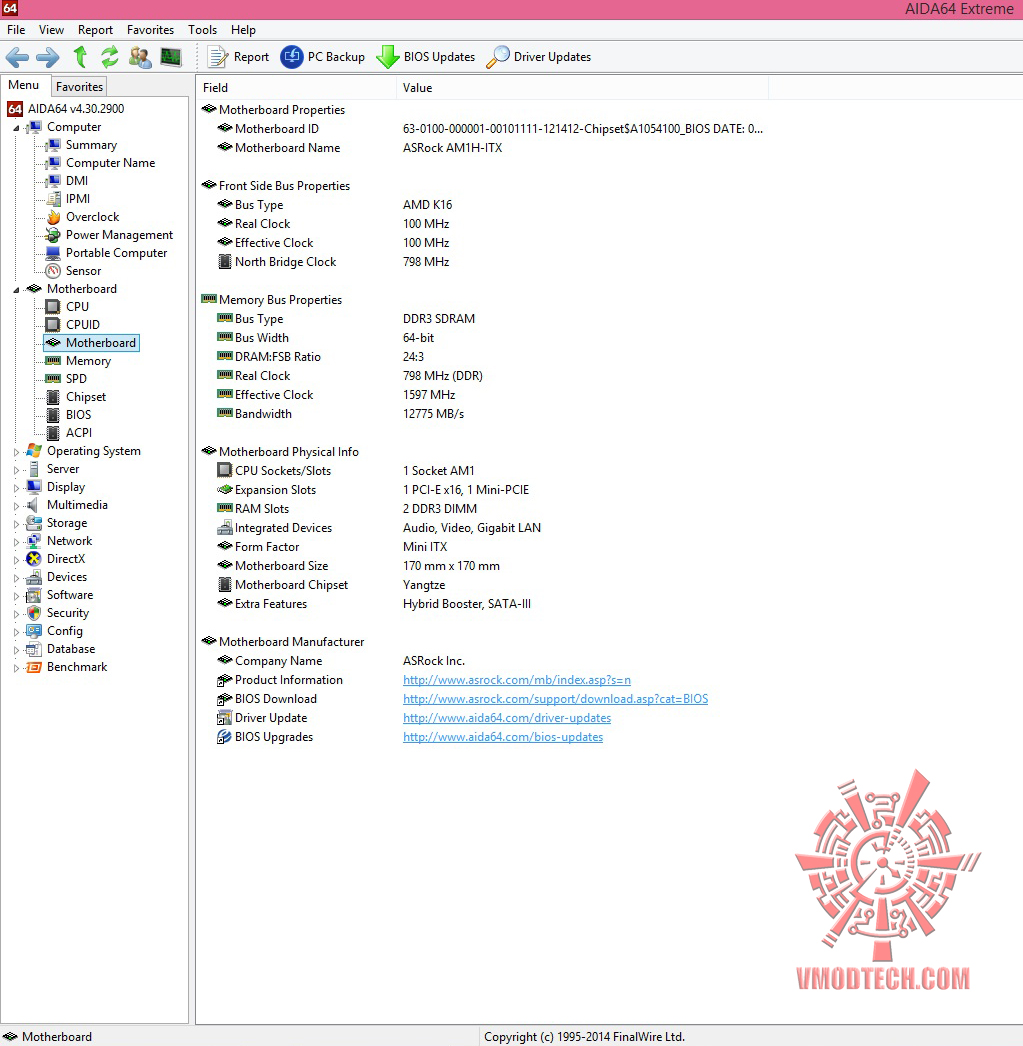Click the Forward navigation arrow
Viewport: 1023px width, 1046px height.
tap(47, 57)
